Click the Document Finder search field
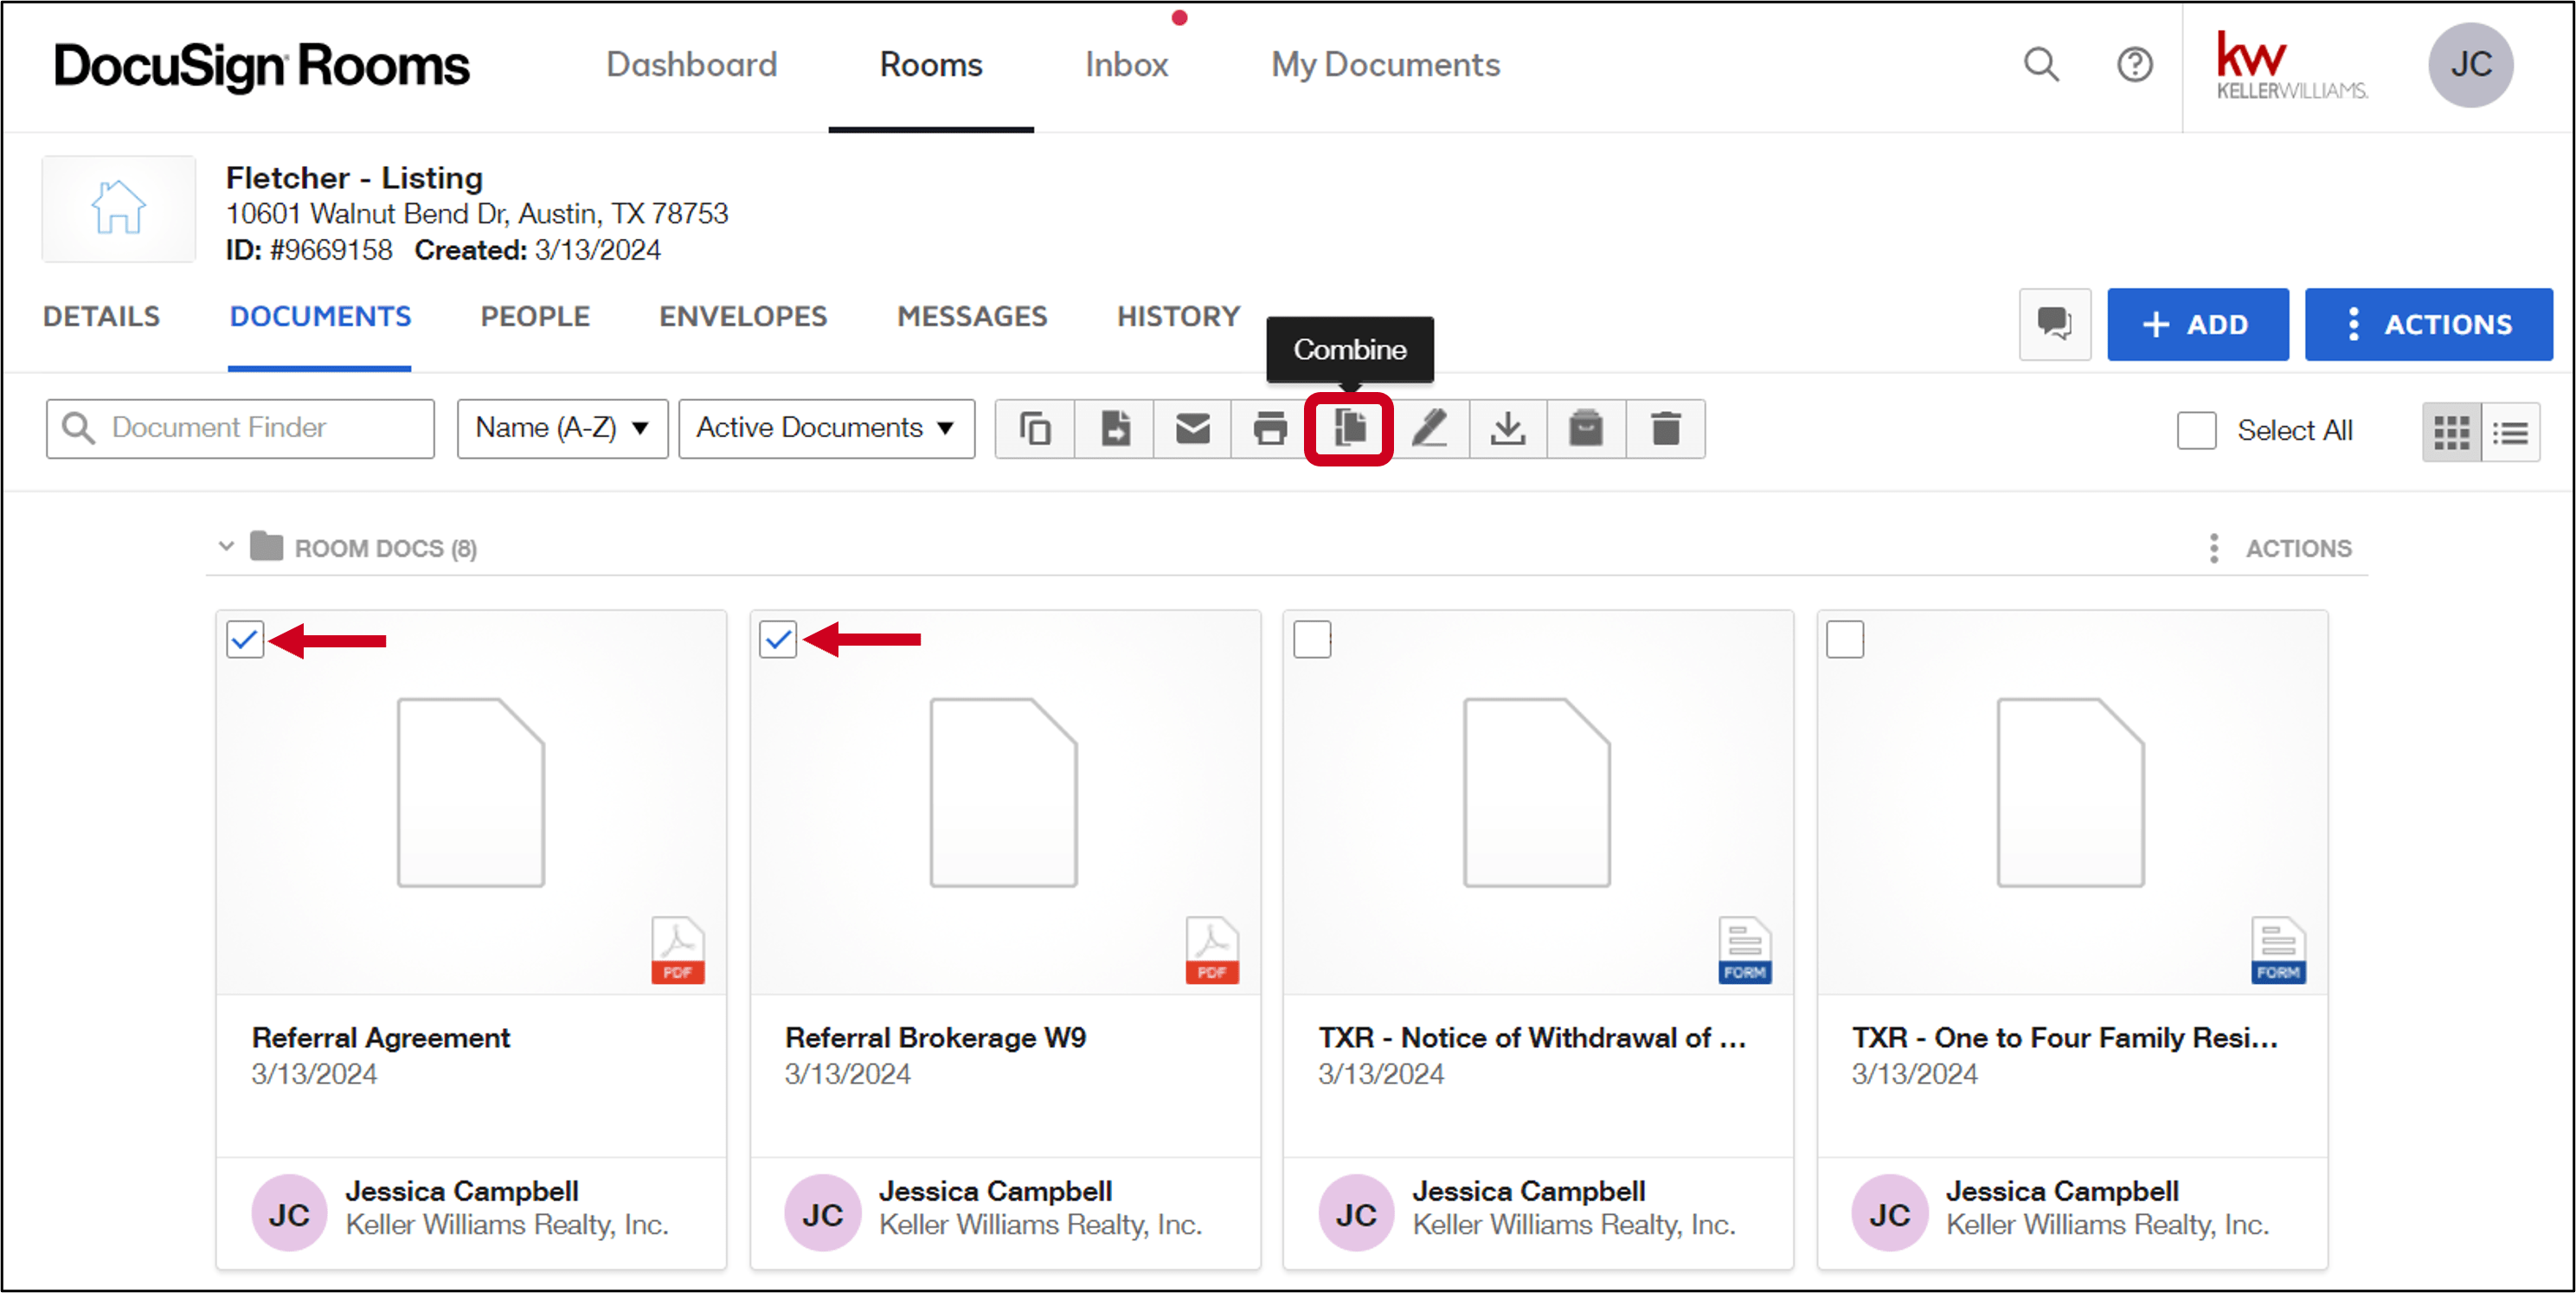 [240, 428]
